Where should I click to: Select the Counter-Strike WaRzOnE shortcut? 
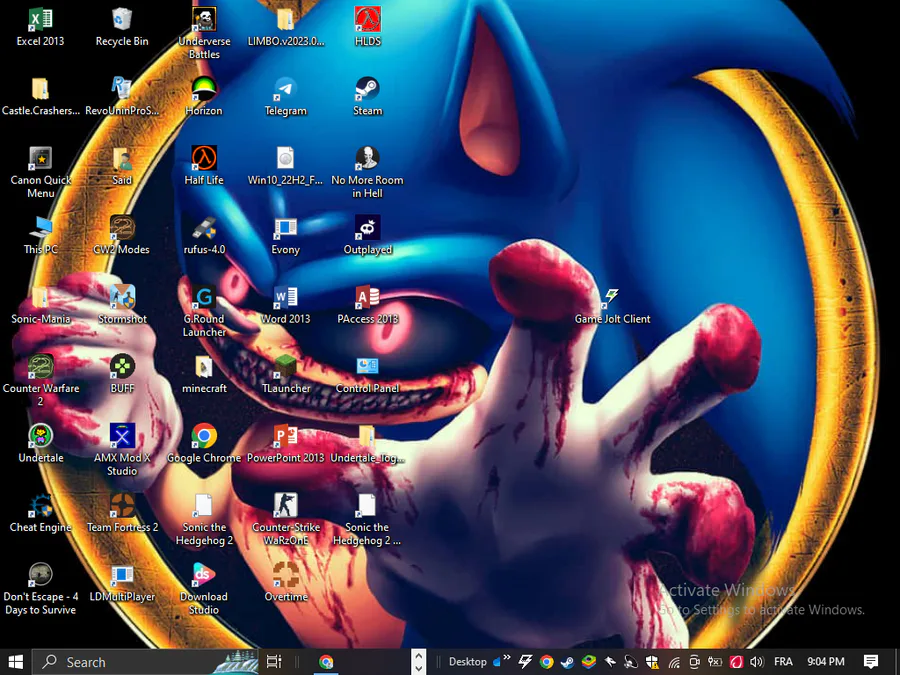(286, 519)
